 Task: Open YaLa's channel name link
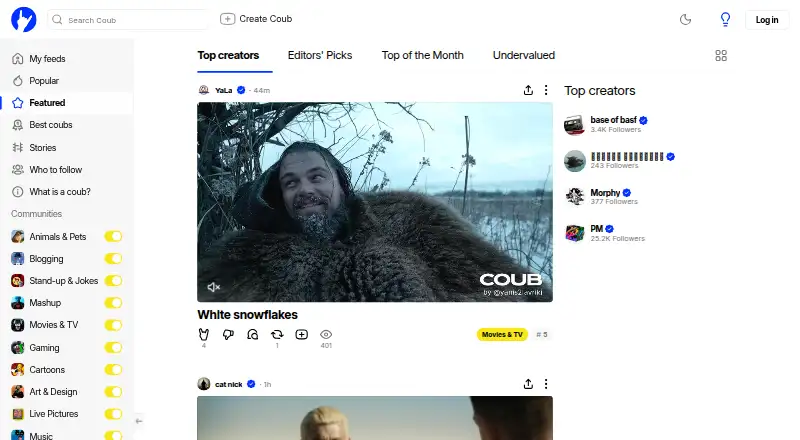223,90
